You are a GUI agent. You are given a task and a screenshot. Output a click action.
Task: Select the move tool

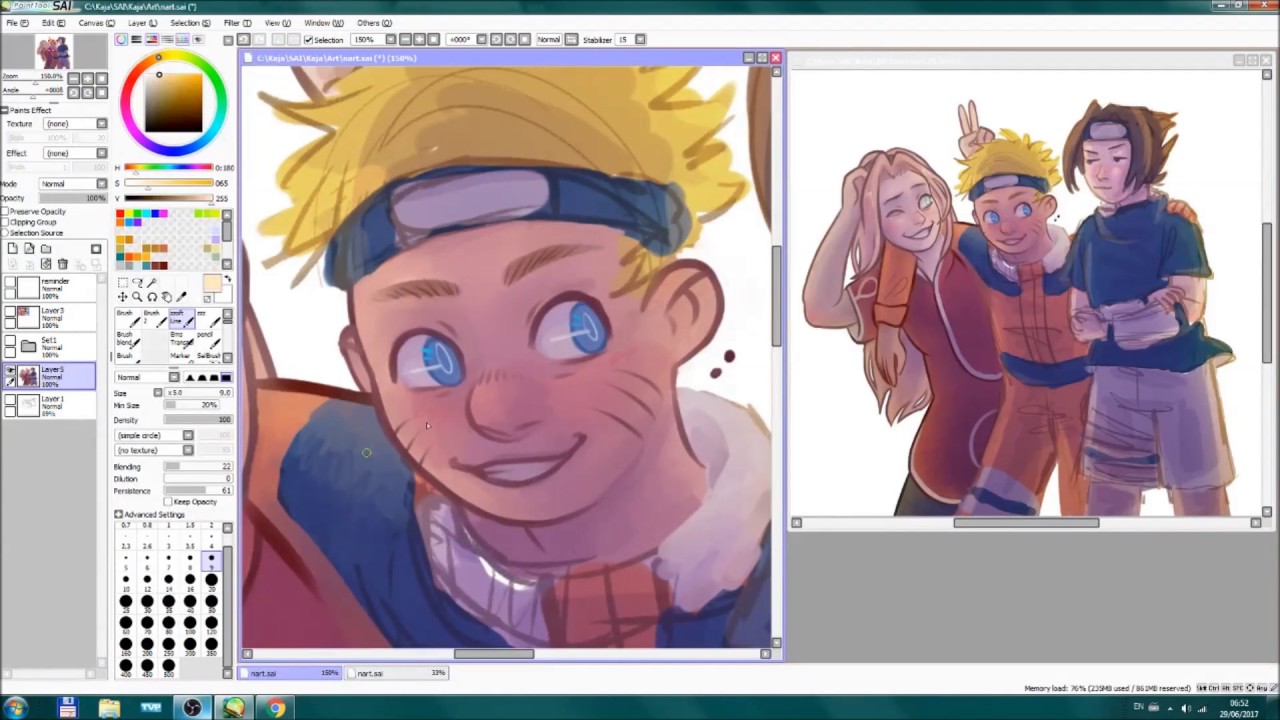coord(123,297)
